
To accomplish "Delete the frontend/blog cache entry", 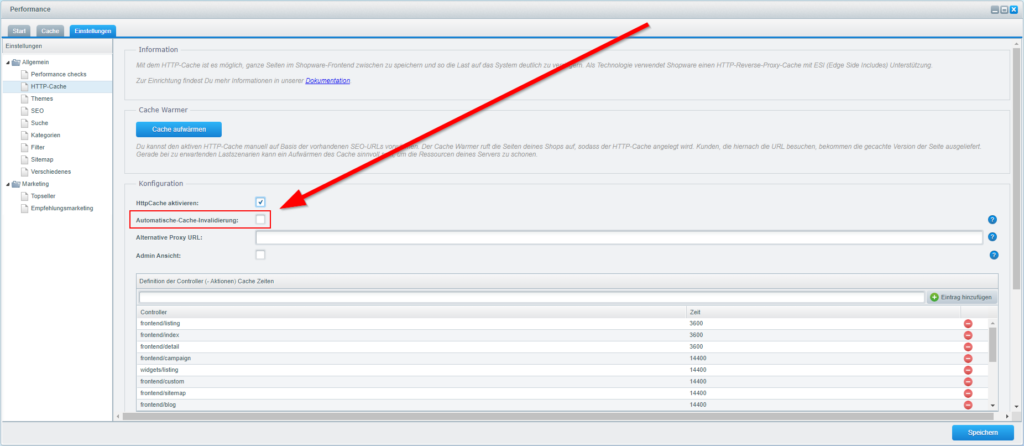I will [968, 404].
